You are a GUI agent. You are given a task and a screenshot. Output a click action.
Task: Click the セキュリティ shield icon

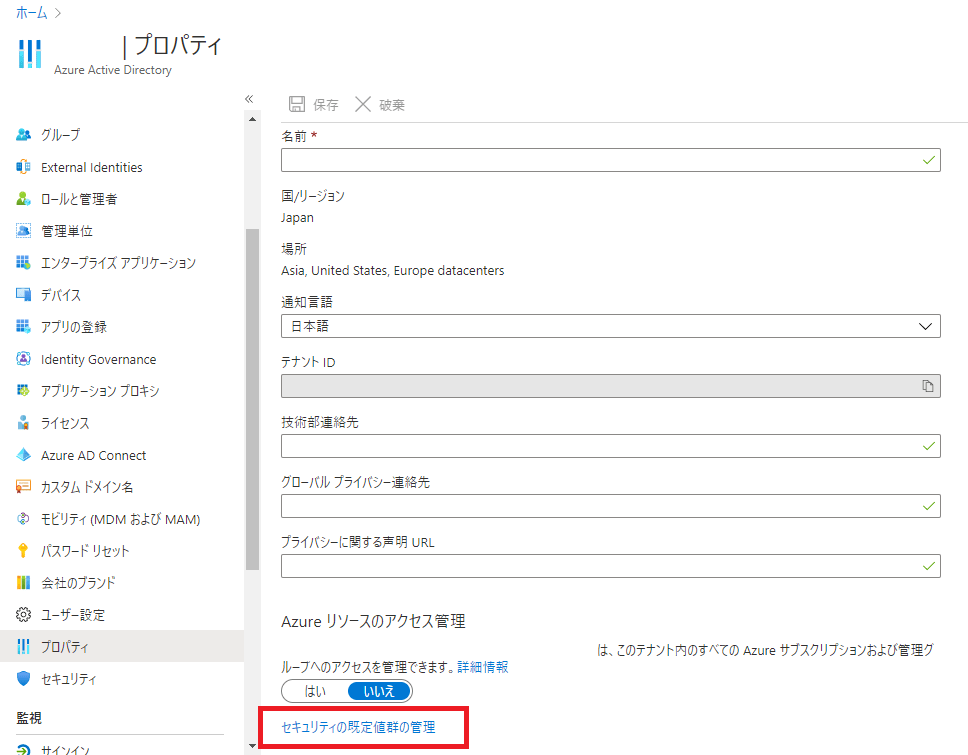pyautogui.click(x=23, y=678)
